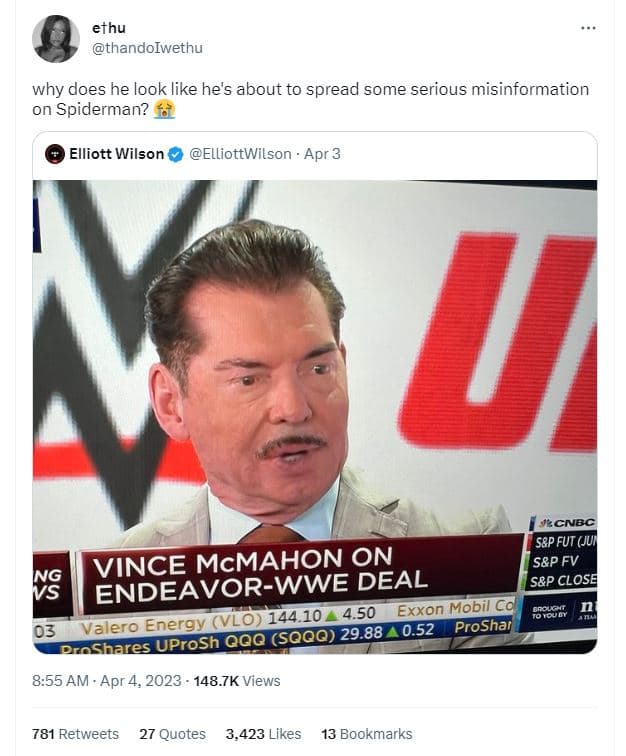
Task: Click the 13 Bookmarks count
Action: 366,734
